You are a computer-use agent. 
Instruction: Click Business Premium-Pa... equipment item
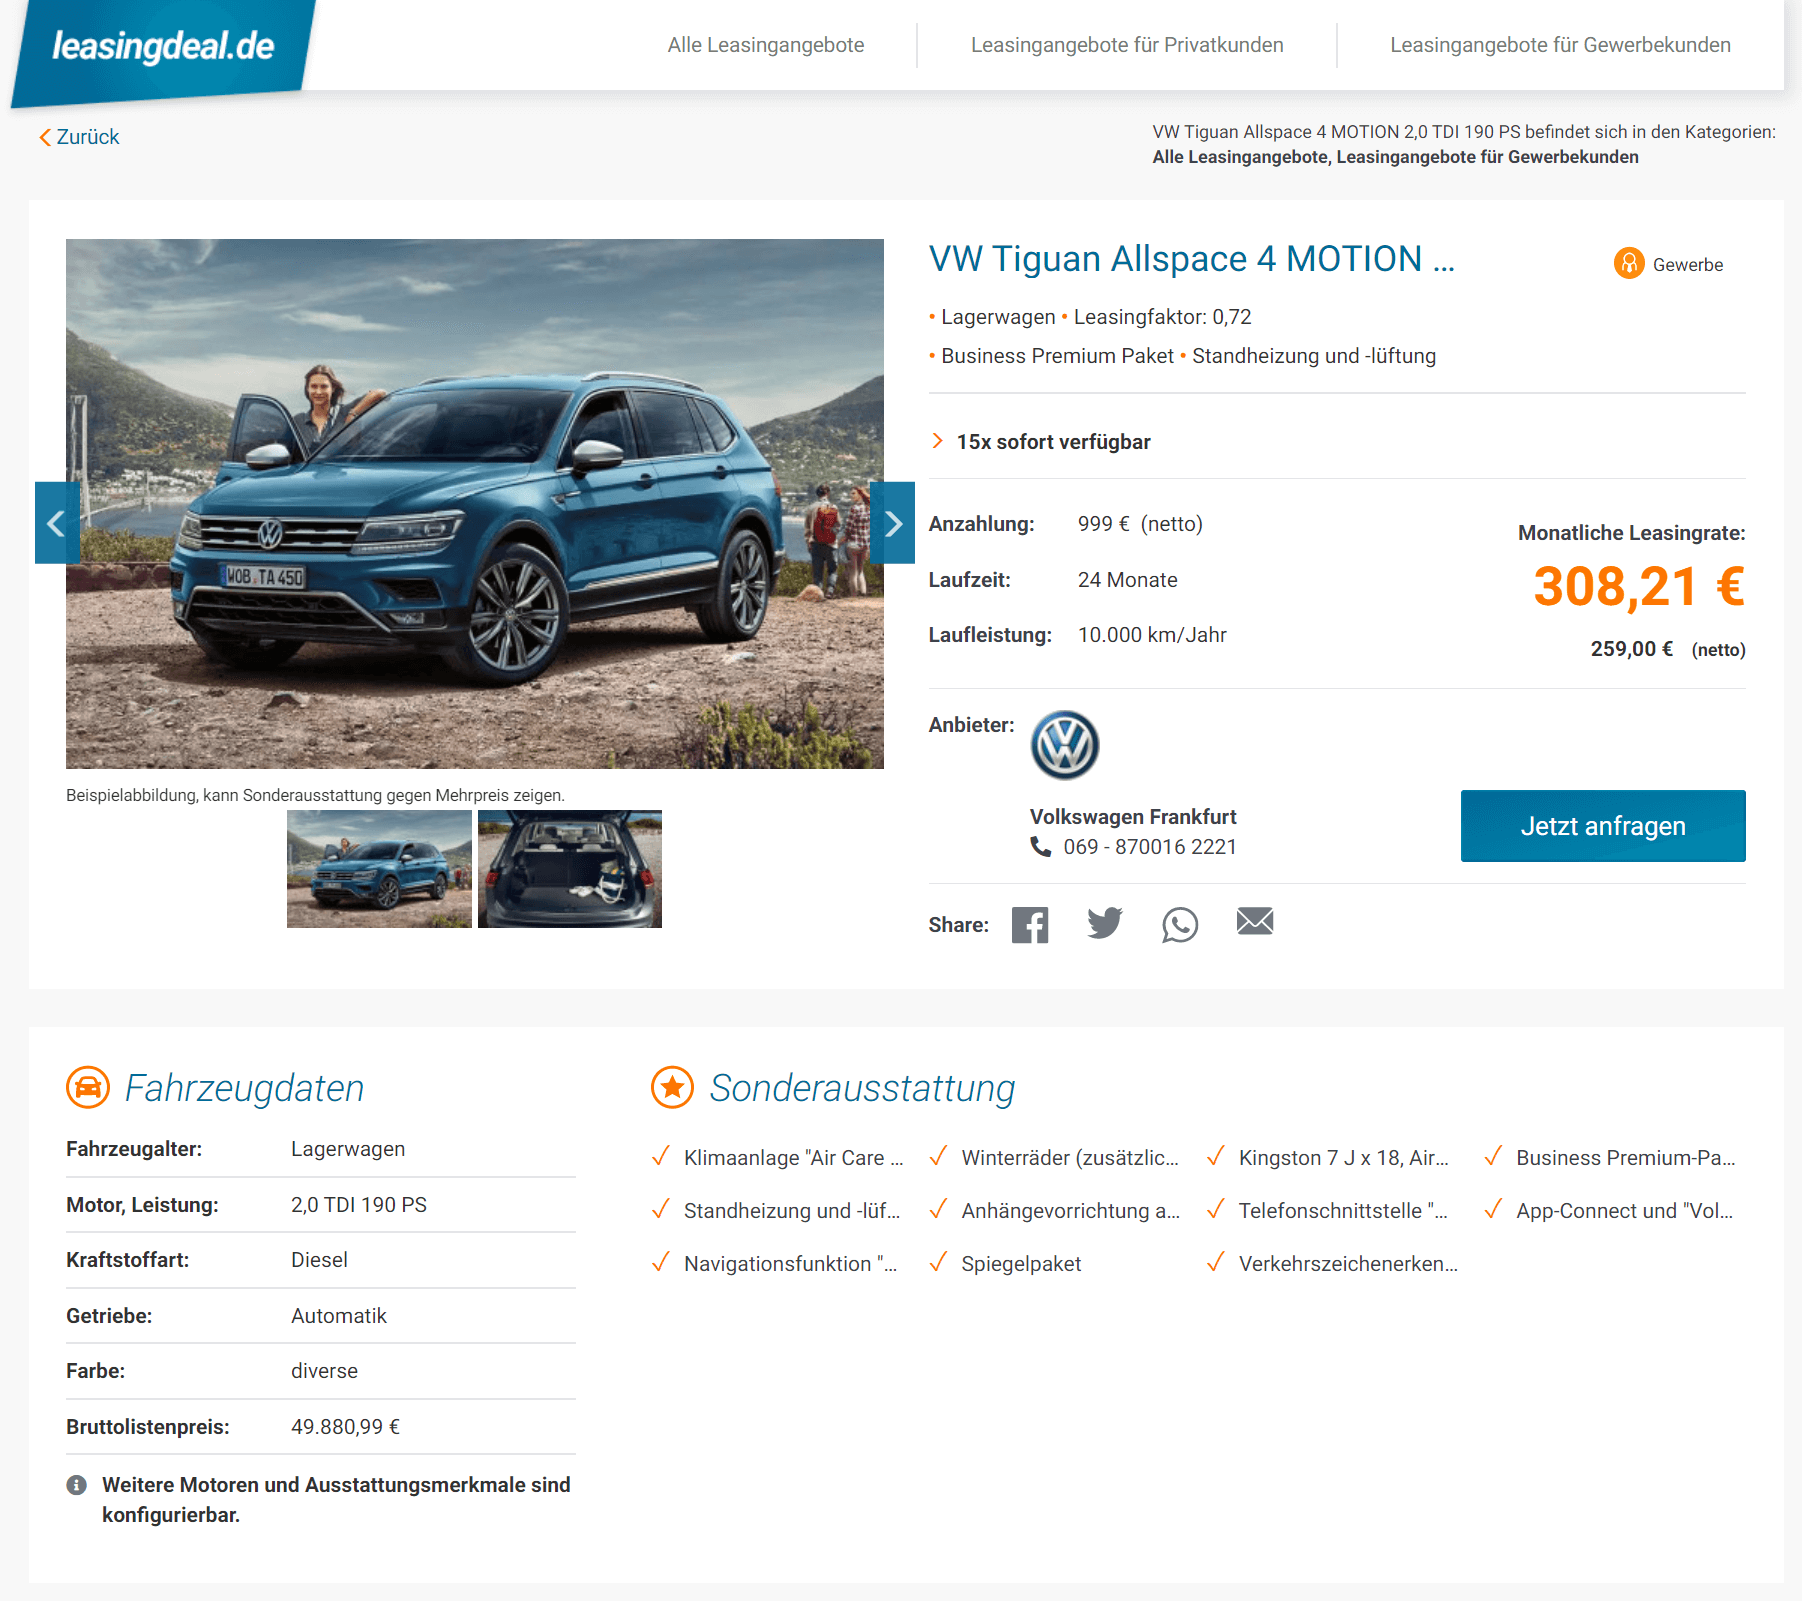click(1625, 1158)
